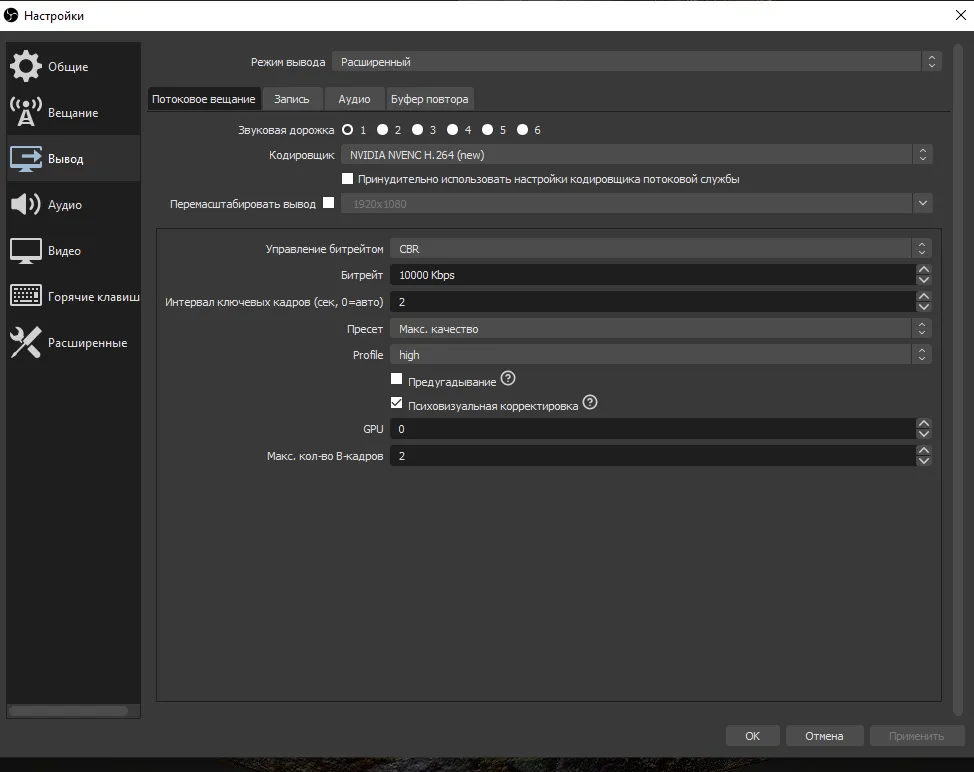Select the Вещание antenna icon
Image resolution: width=974 pixels, height=772 pixels.
pos(25,112)
